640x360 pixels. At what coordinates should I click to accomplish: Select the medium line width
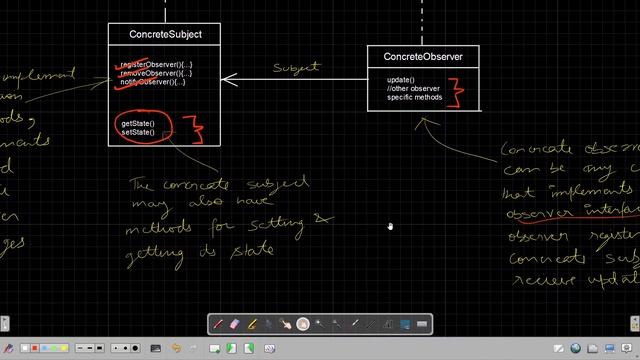(90, 348)
